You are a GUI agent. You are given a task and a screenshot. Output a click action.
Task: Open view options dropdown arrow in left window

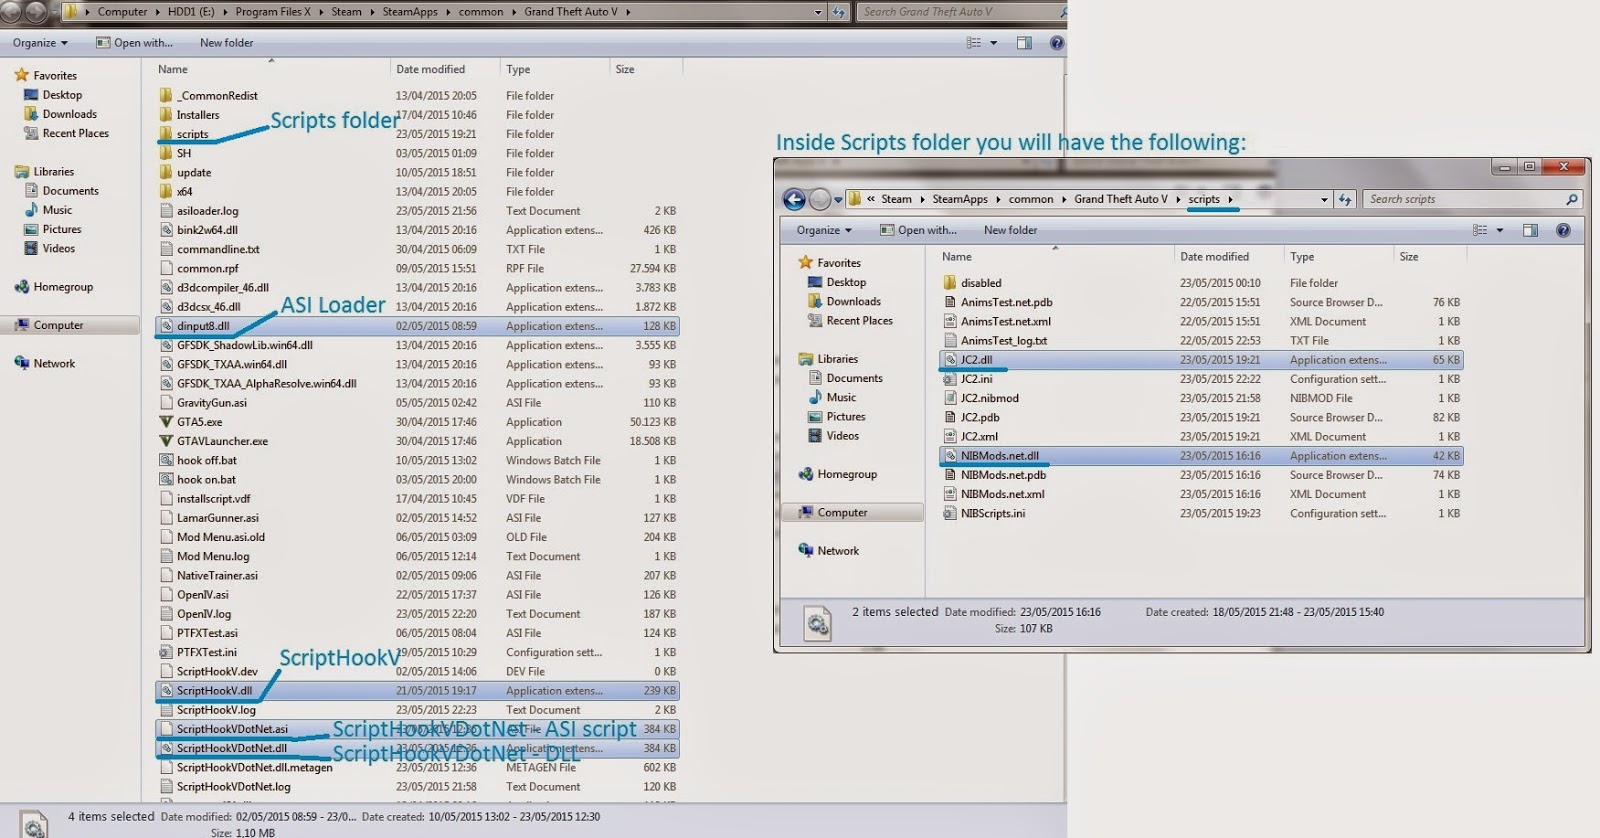pos(993,43)
